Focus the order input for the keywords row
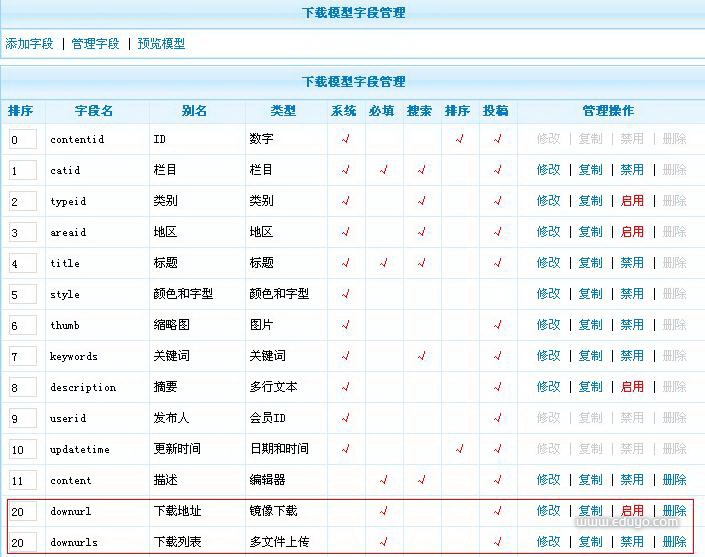Image resolution: width=705 pixels, height=557 pixels. 23,357
